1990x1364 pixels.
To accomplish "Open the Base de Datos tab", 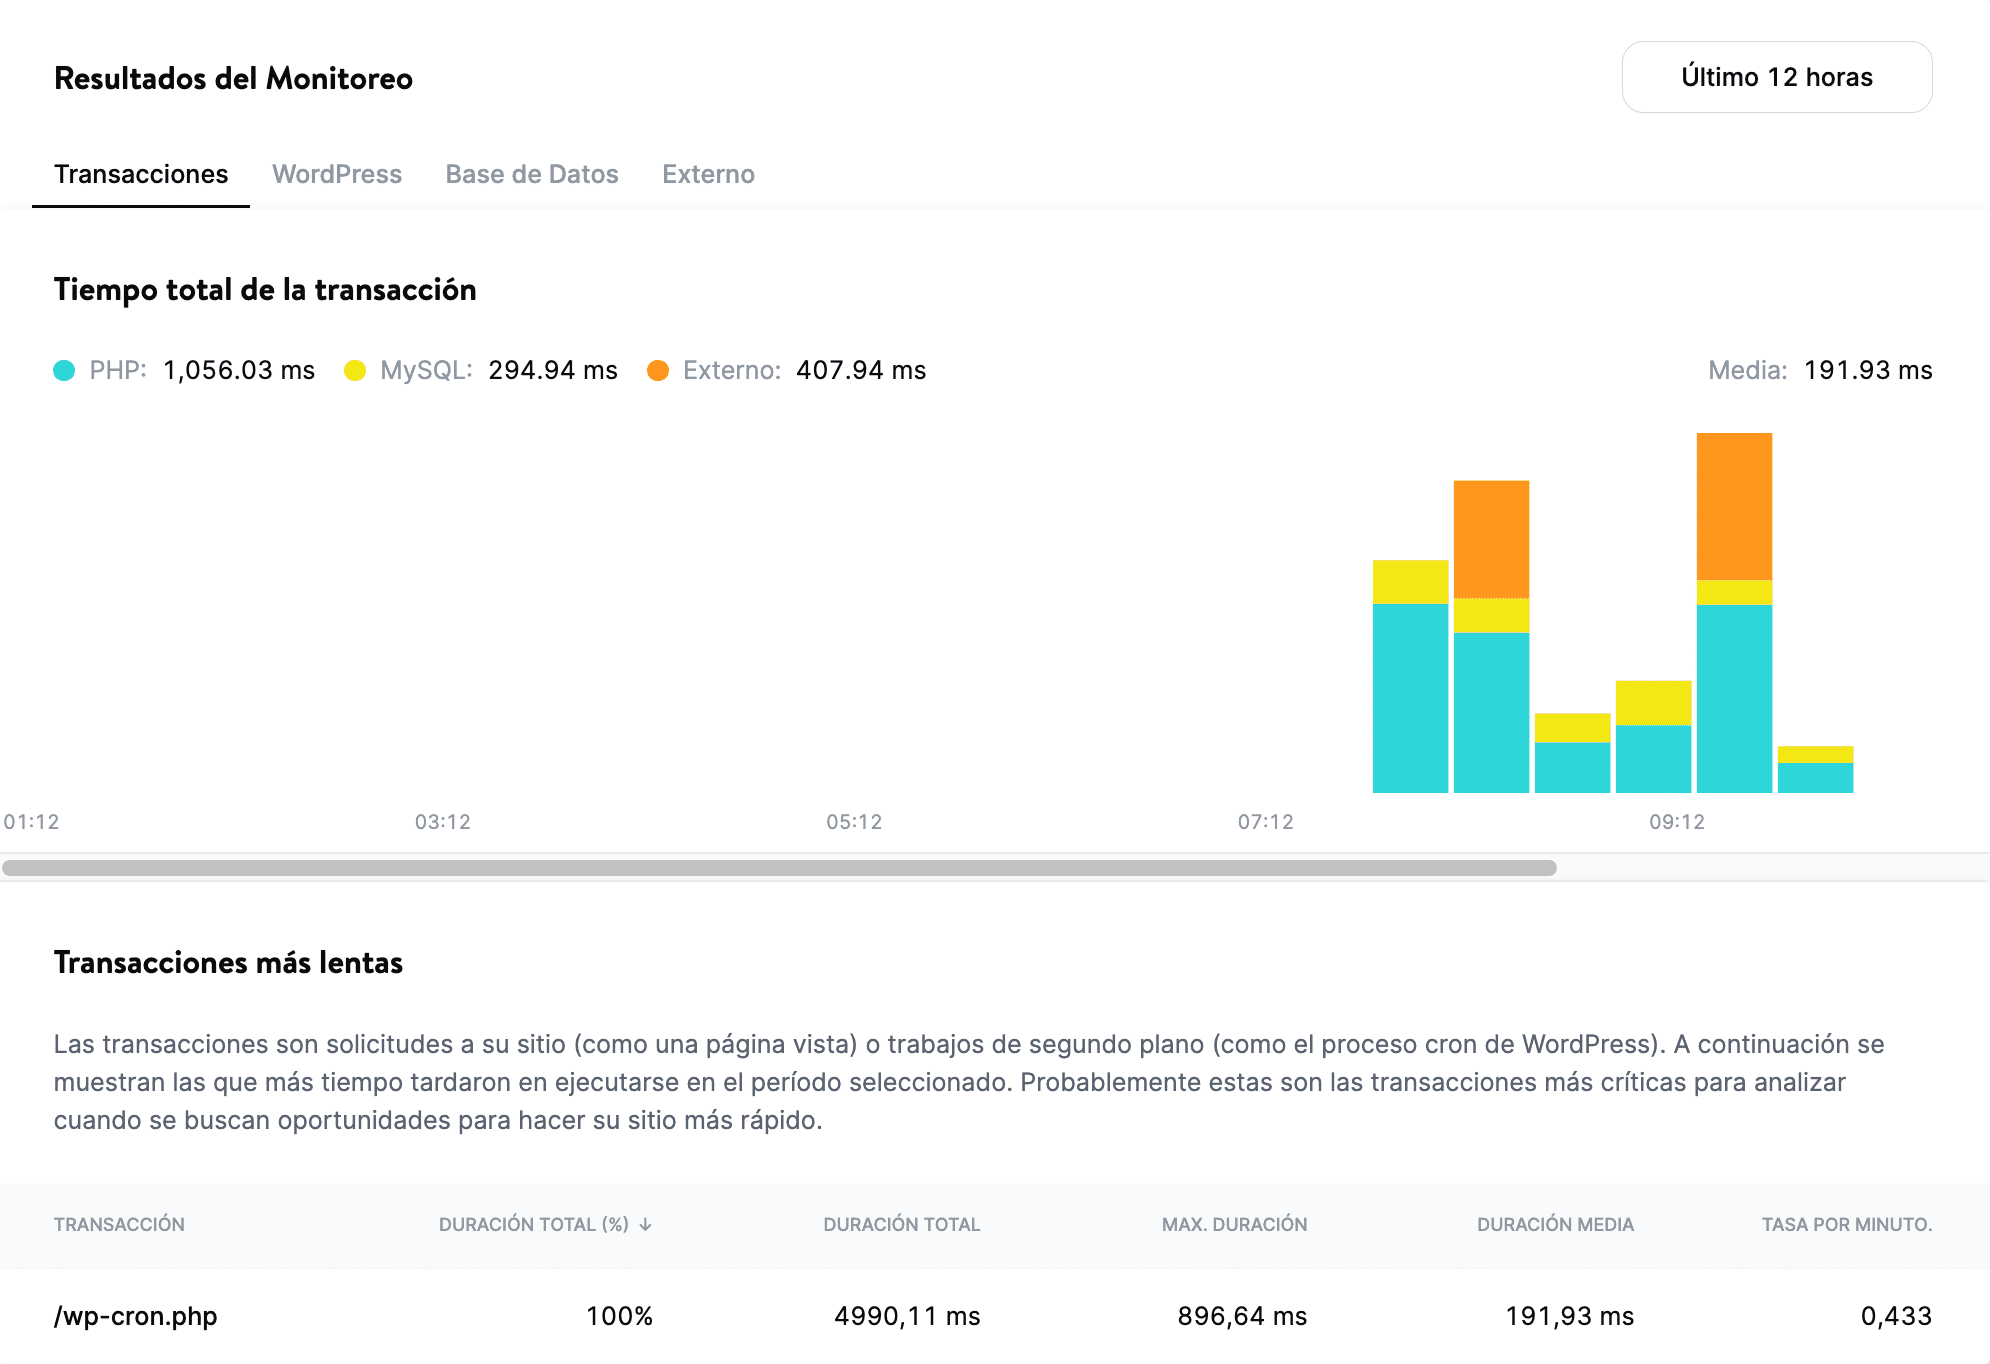I will pos(531,174).
